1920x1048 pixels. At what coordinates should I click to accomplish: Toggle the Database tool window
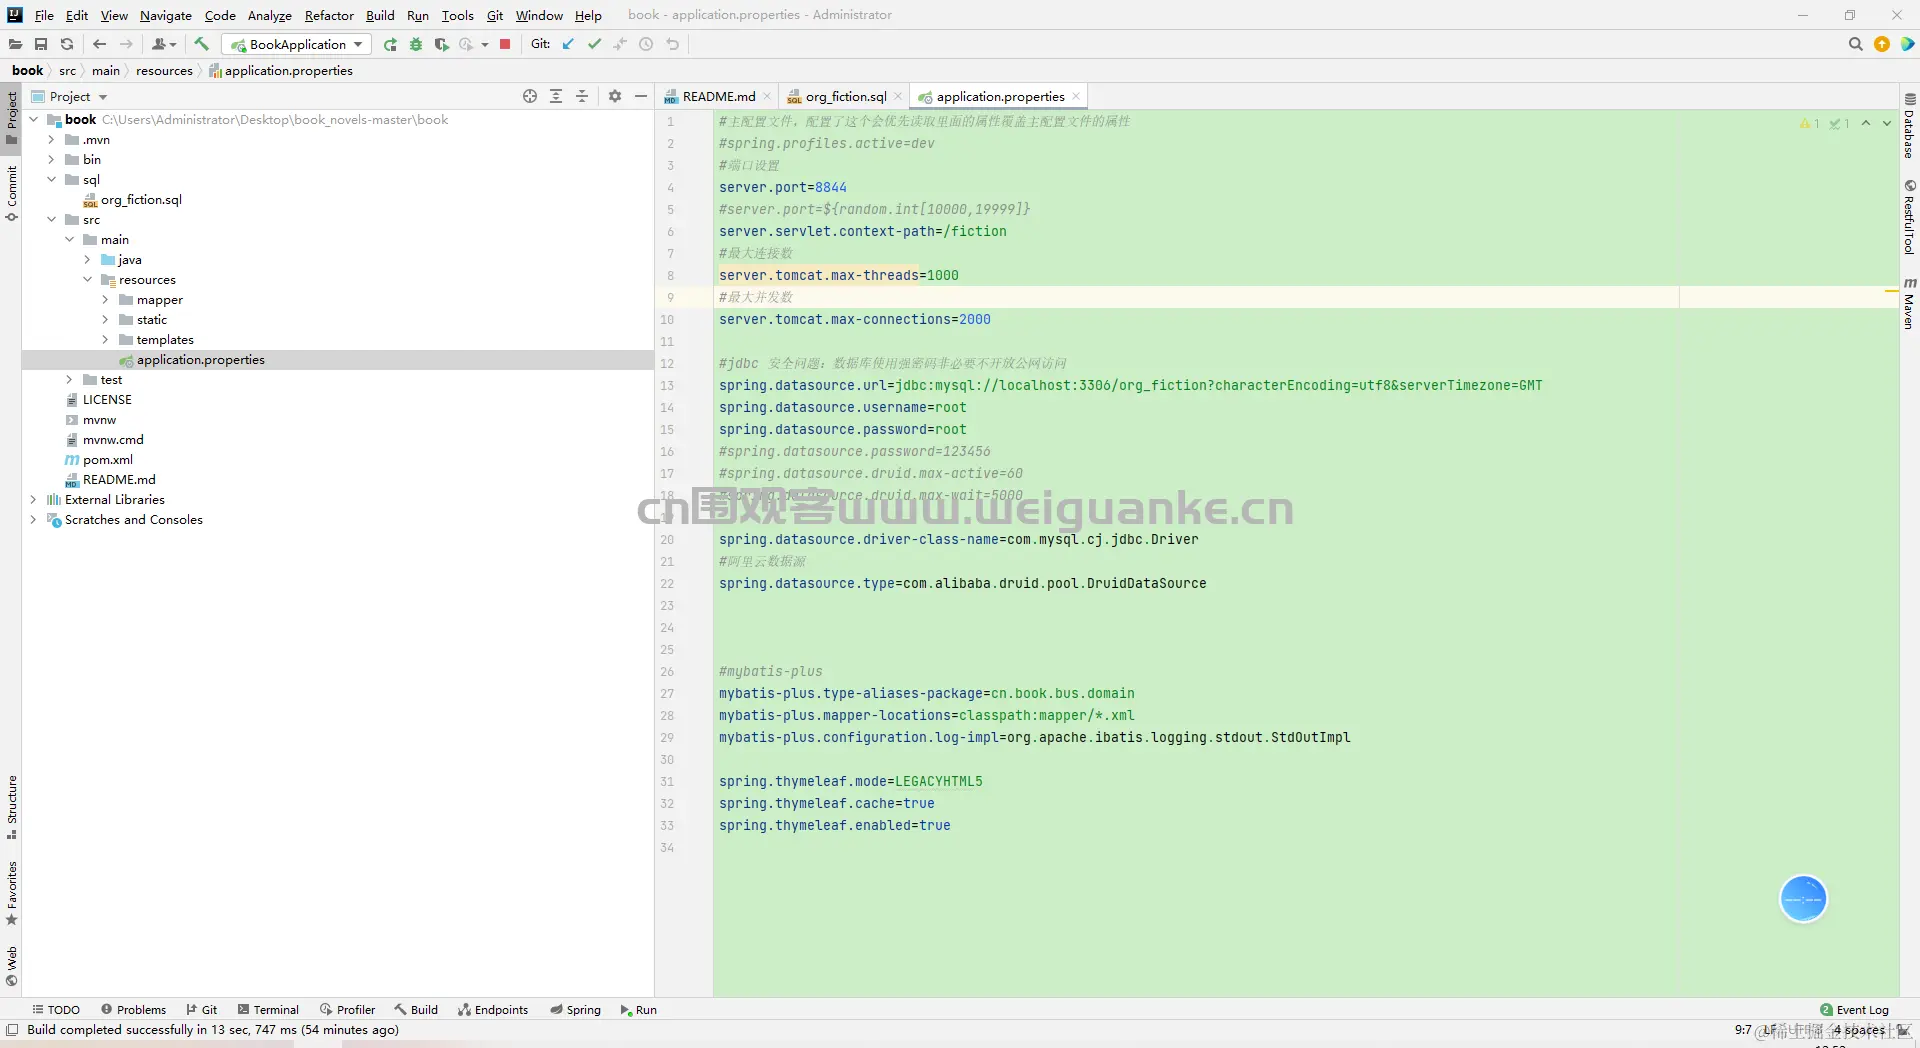[1909, 126]
